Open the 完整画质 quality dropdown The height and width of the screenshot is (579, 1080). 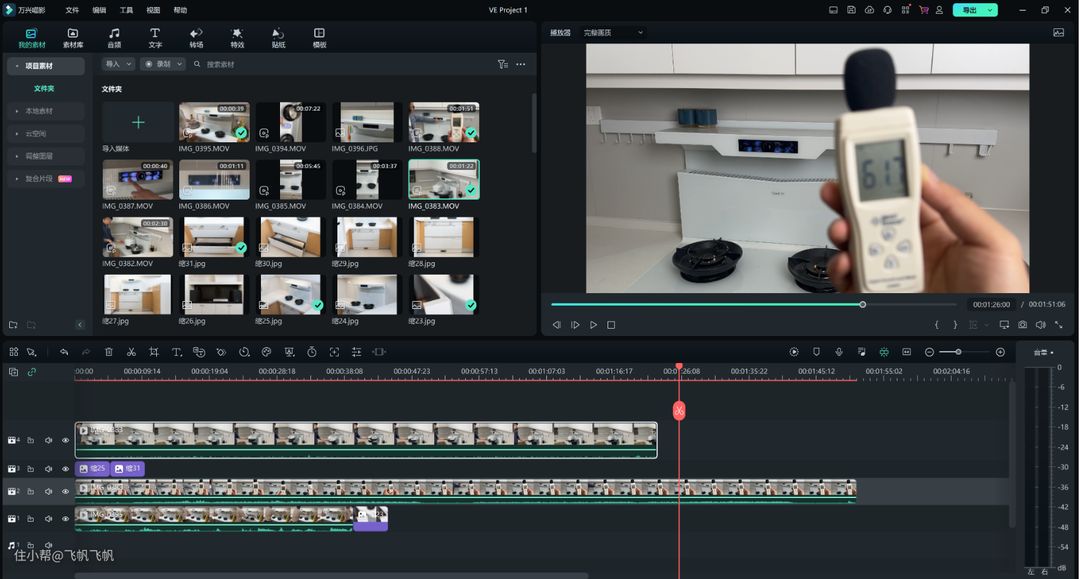pos(614,32)
